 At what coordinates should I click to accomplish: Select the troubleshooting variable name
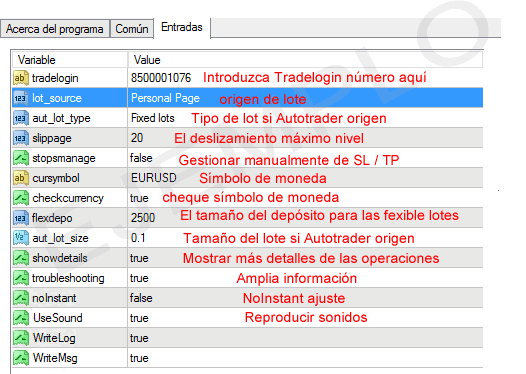pyautogui.click(x=68, y=278)
